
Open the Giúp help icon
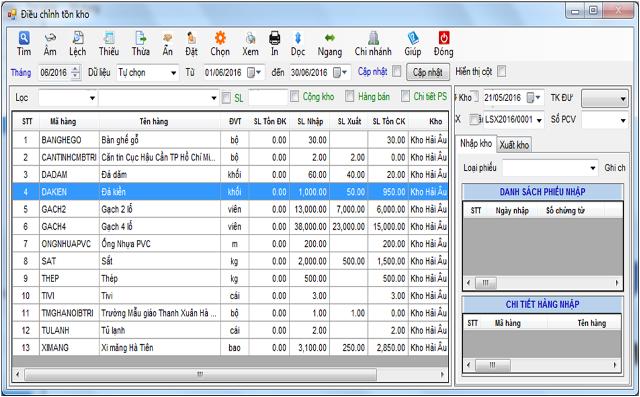[413, 38]
